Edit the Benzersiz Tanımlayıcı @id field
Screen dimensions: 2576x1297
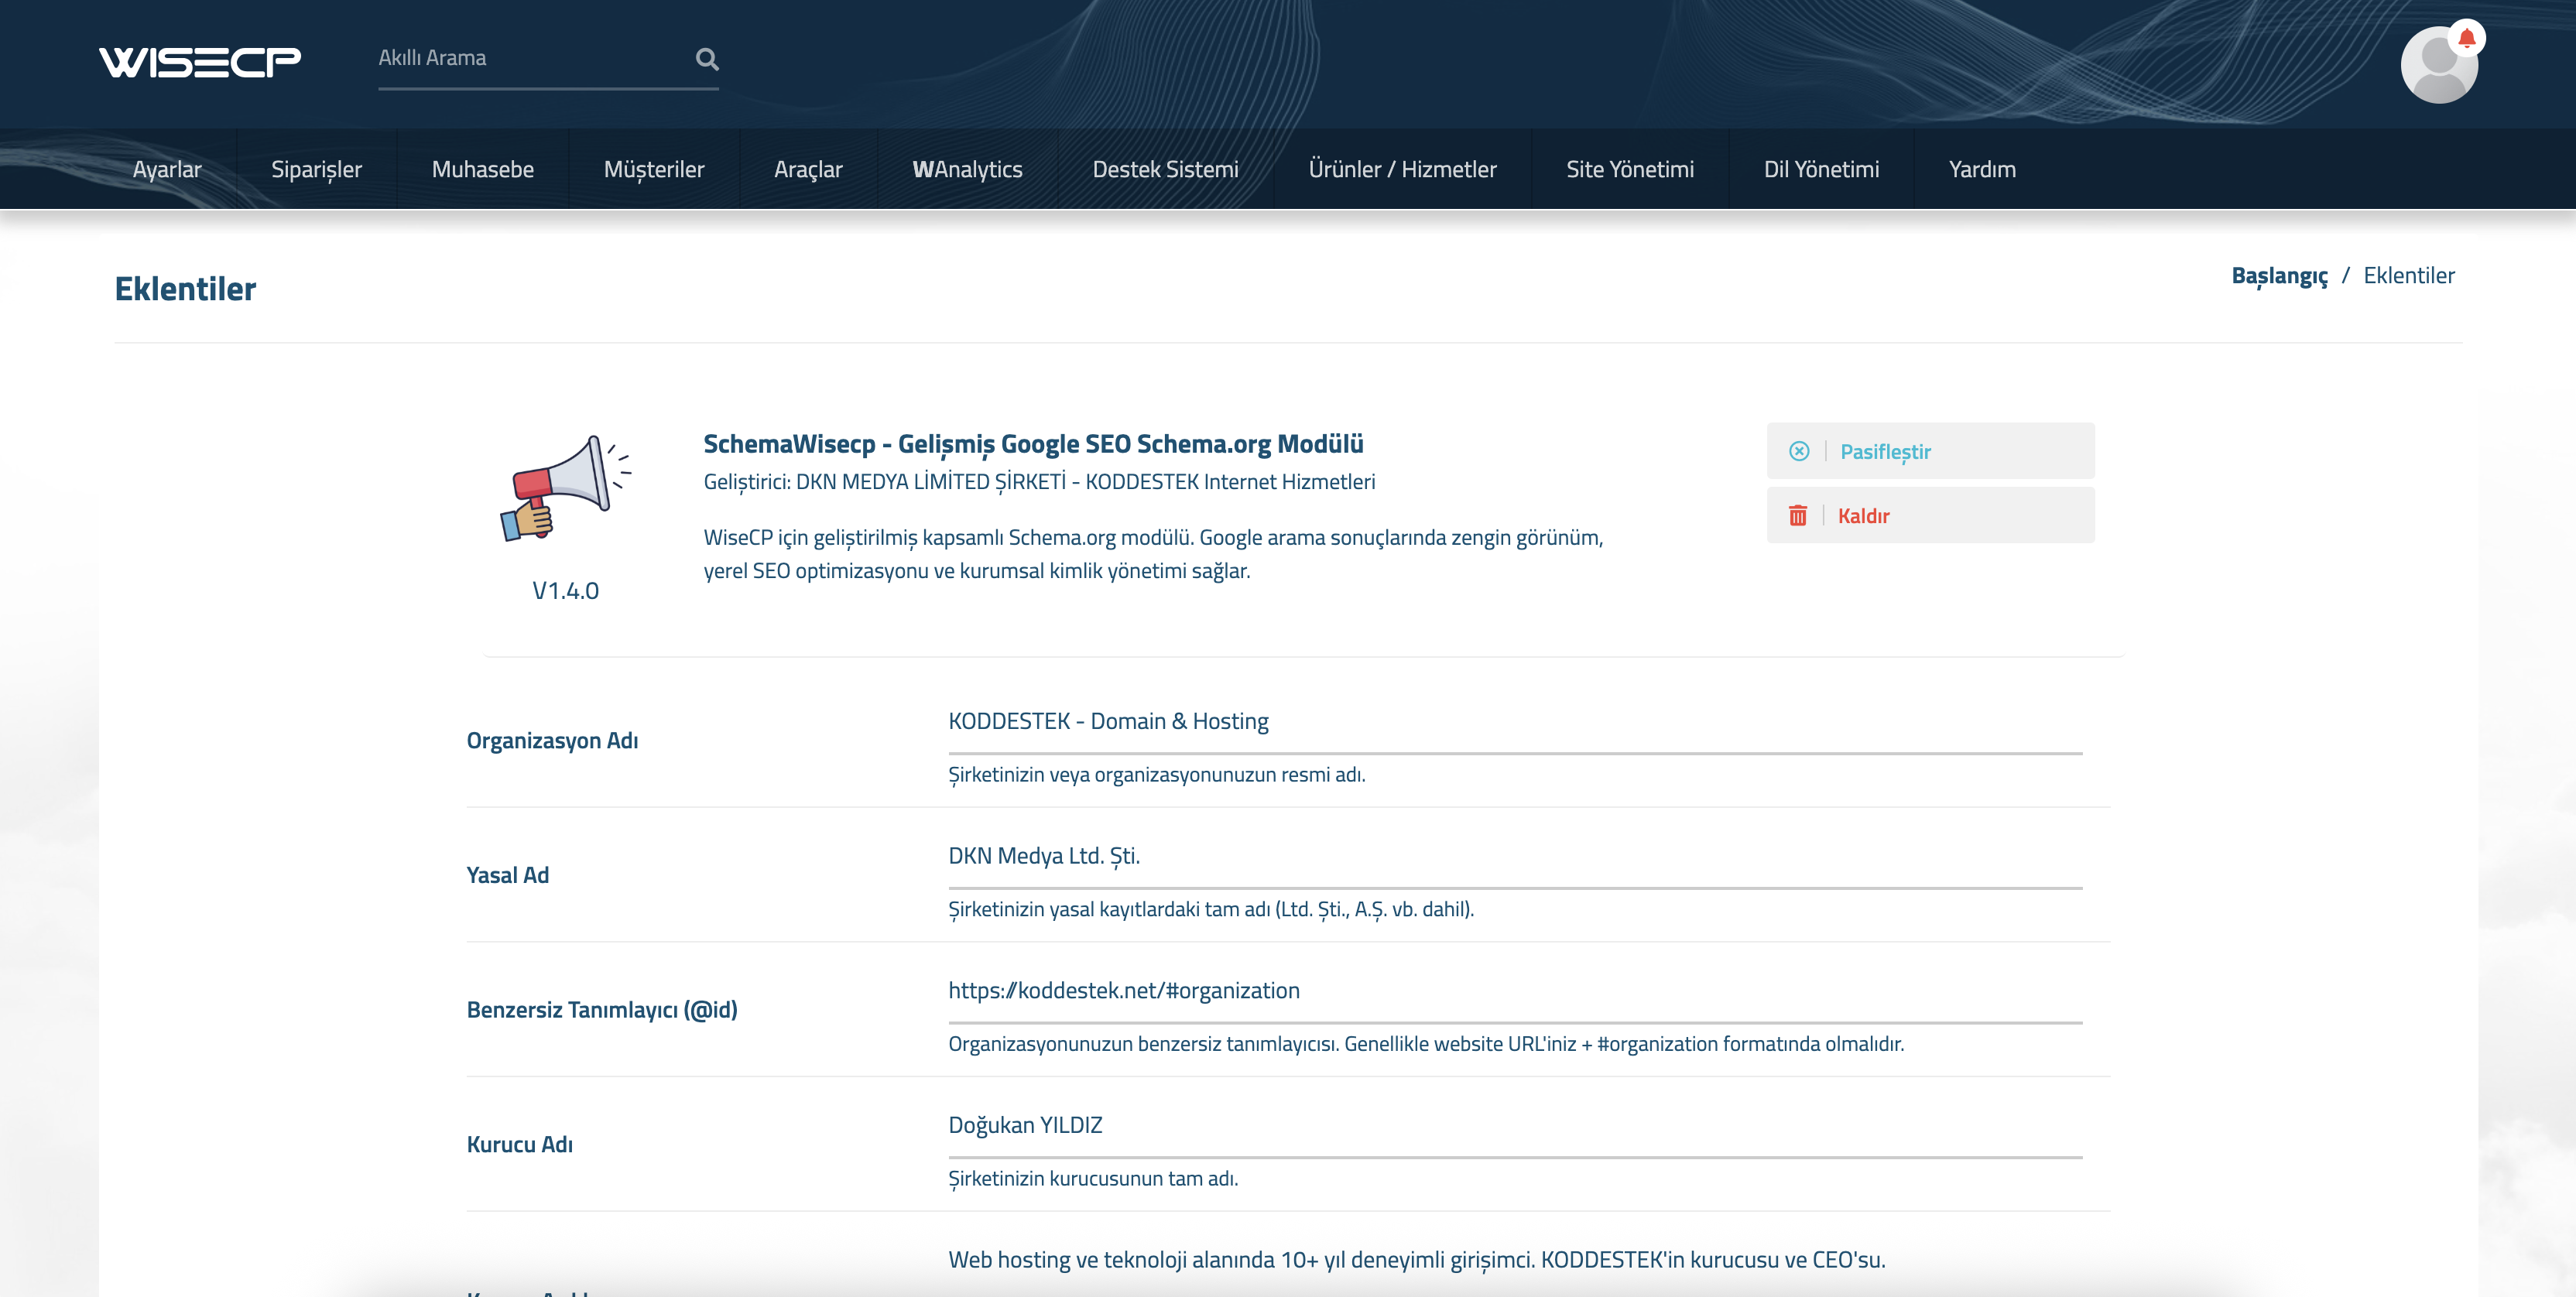click(1514, 991)
